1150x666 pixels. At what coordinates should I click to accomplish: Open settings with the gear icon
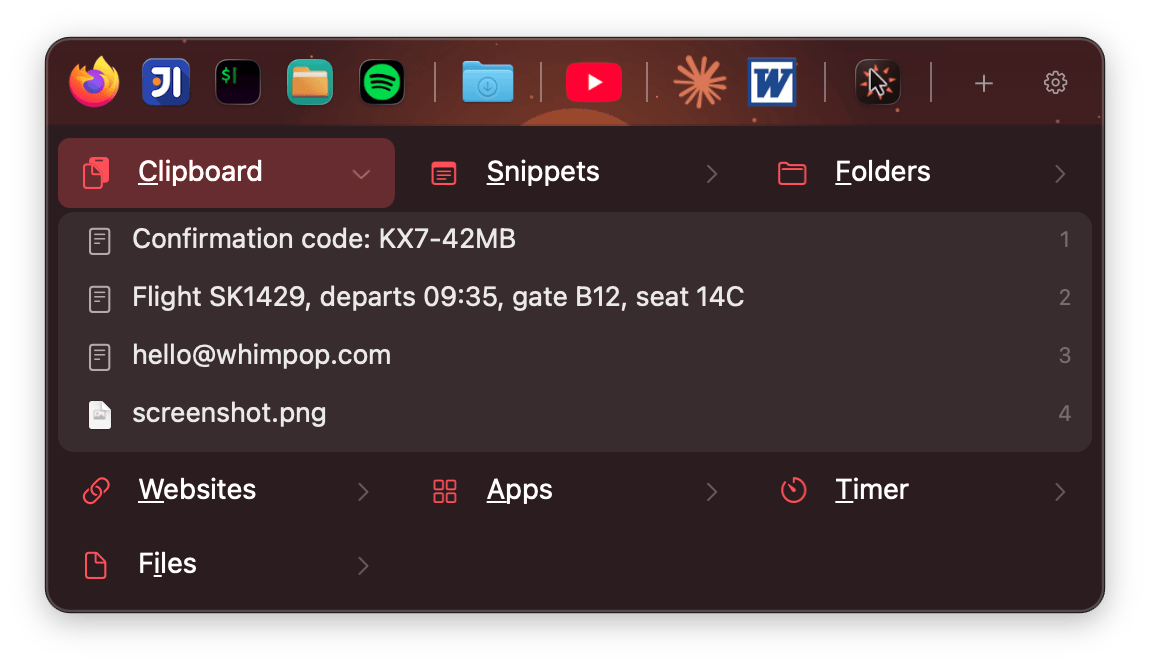tap(1055, 82)
